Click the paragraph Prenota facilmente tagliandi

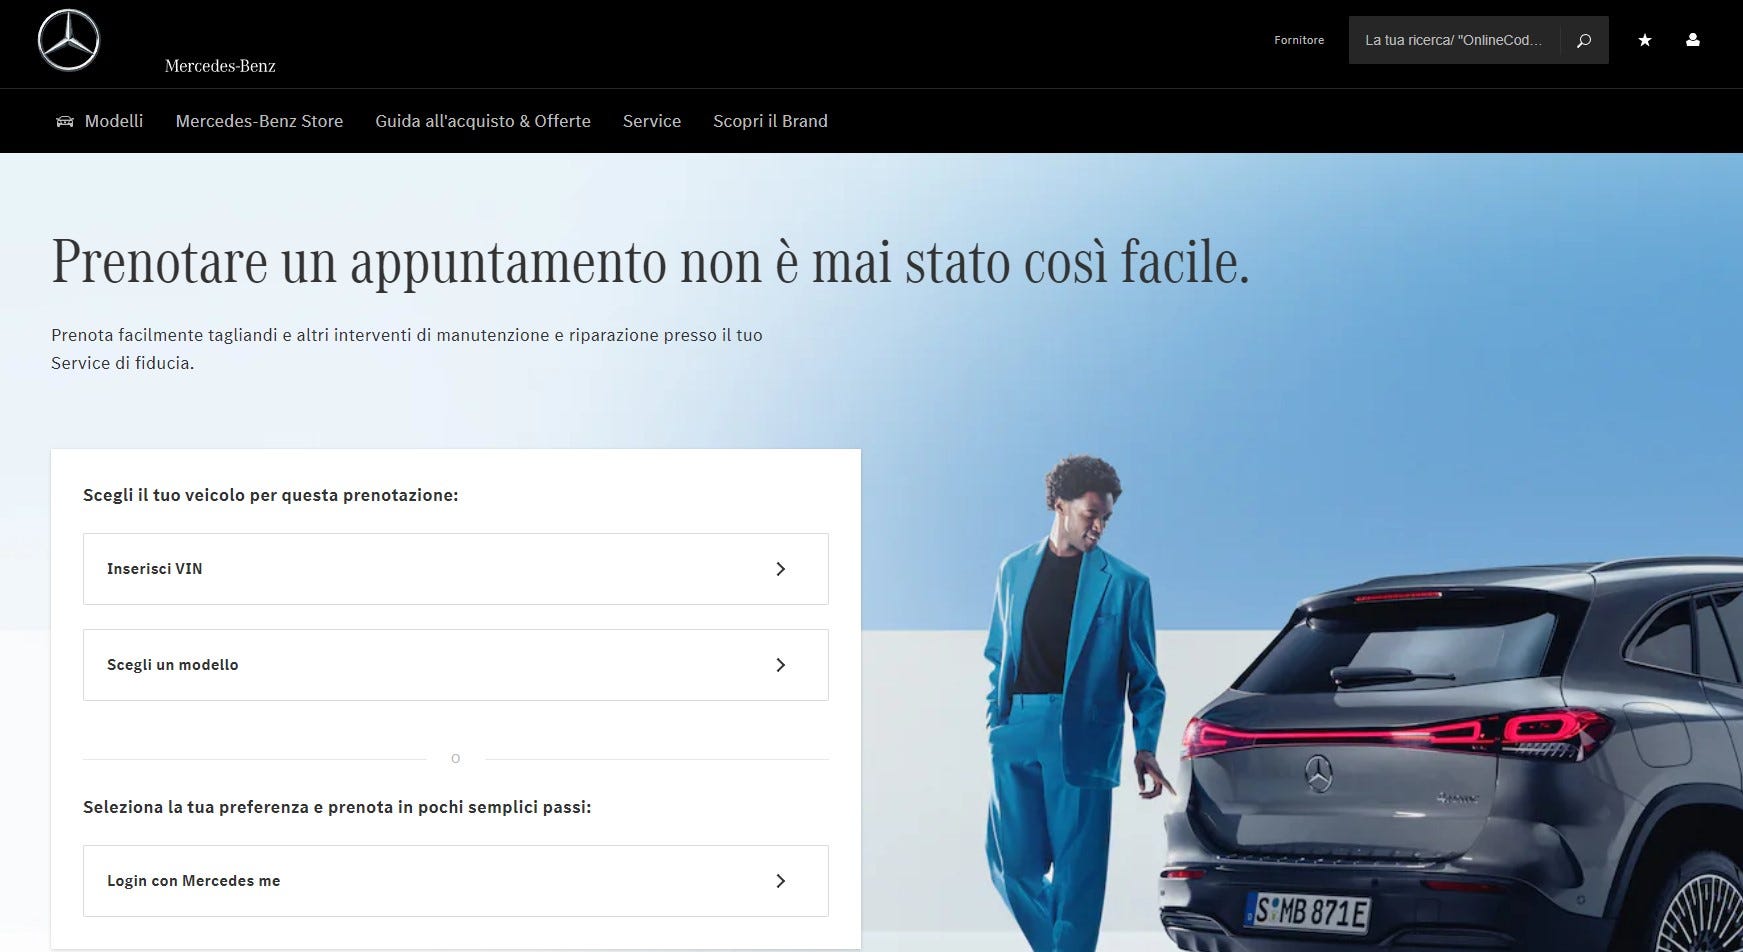407,349
